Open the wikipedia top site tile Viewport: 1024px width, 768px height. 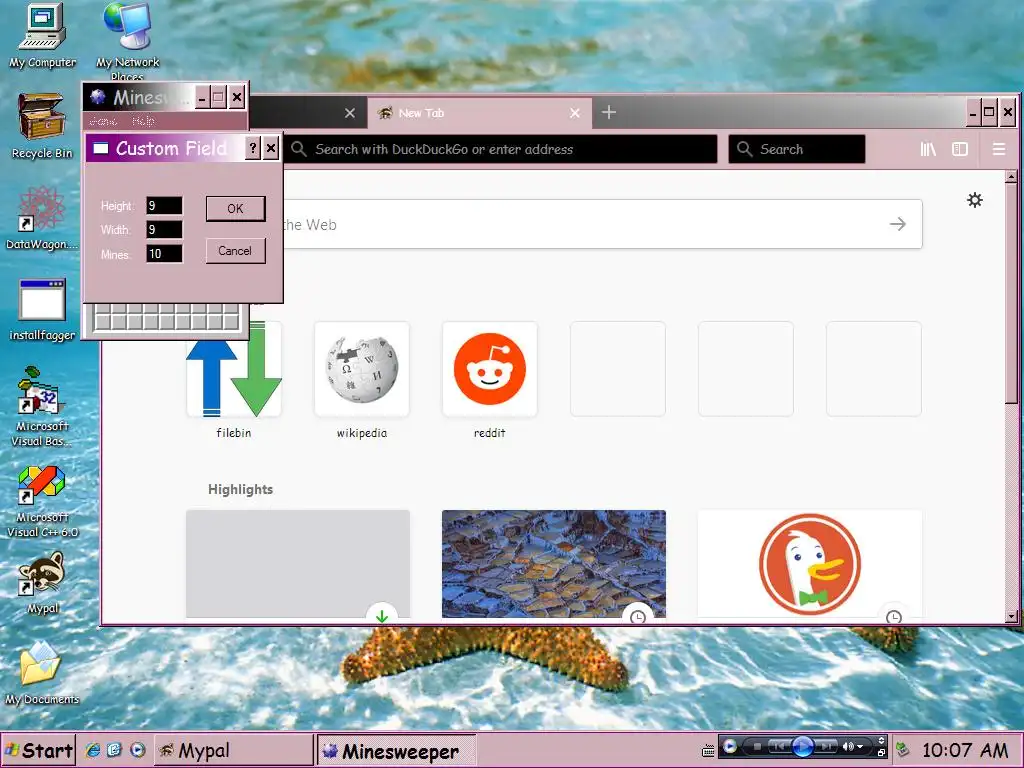pyautogui.click(x=362, y=380)
